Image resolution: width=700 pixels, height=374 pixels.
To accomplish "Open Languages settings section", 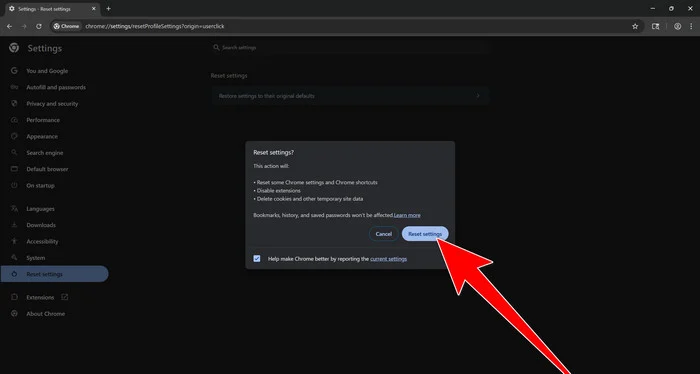I will [40, 209].
